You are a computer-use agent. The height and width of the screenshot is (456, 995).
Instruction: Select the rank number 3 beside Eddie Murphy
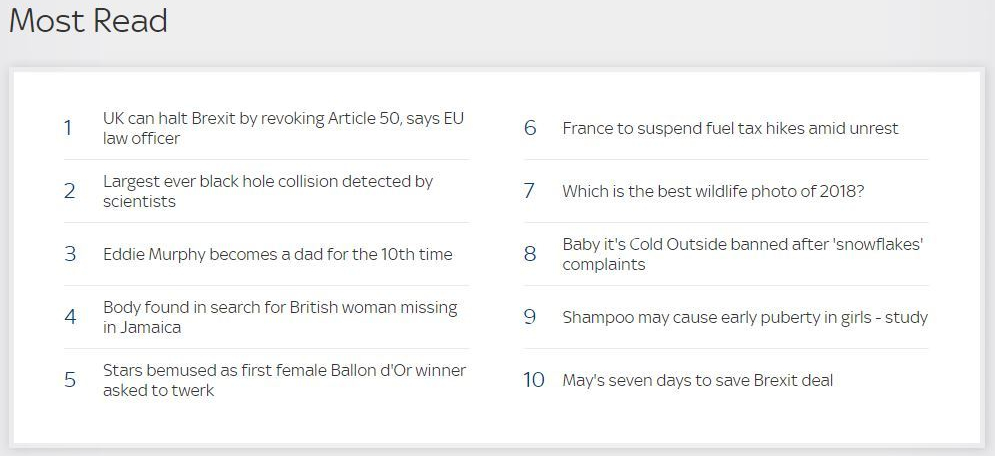click(x=69, y=254)
